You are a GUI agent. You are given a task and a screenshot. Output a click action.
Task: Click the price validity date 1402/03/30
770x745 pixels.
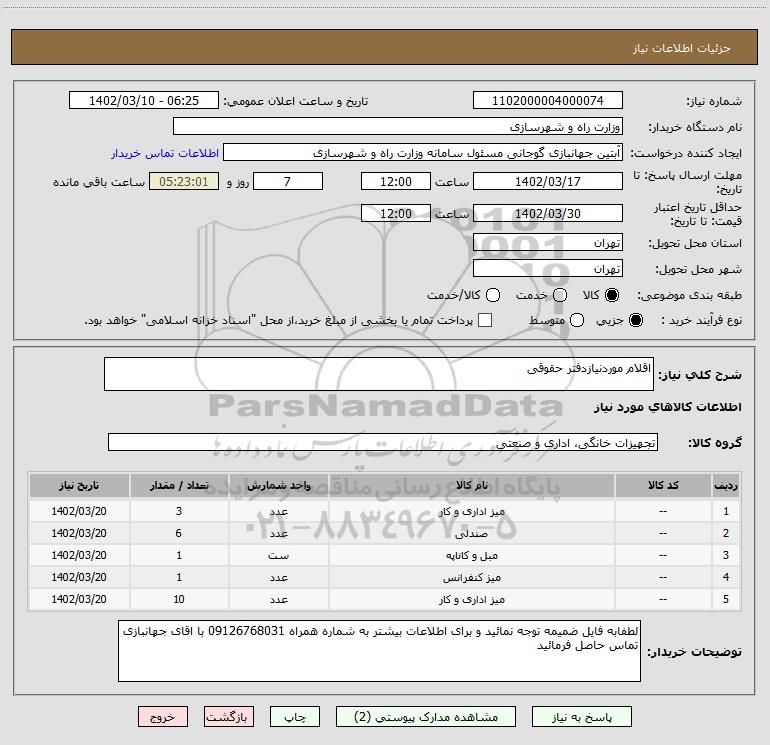[x=548, y=213]
